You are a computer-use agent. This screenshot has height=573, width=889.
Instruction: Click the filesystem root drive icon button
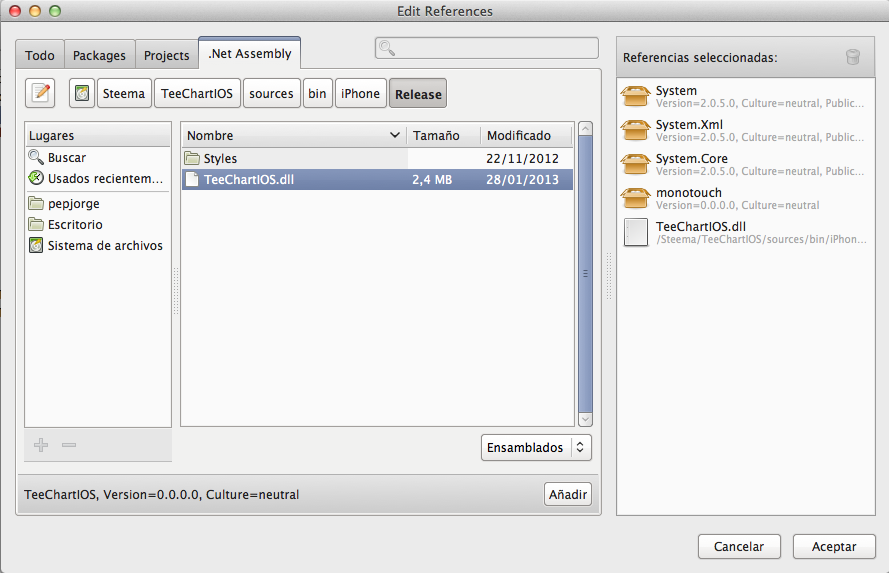click(x=82, y=93)
